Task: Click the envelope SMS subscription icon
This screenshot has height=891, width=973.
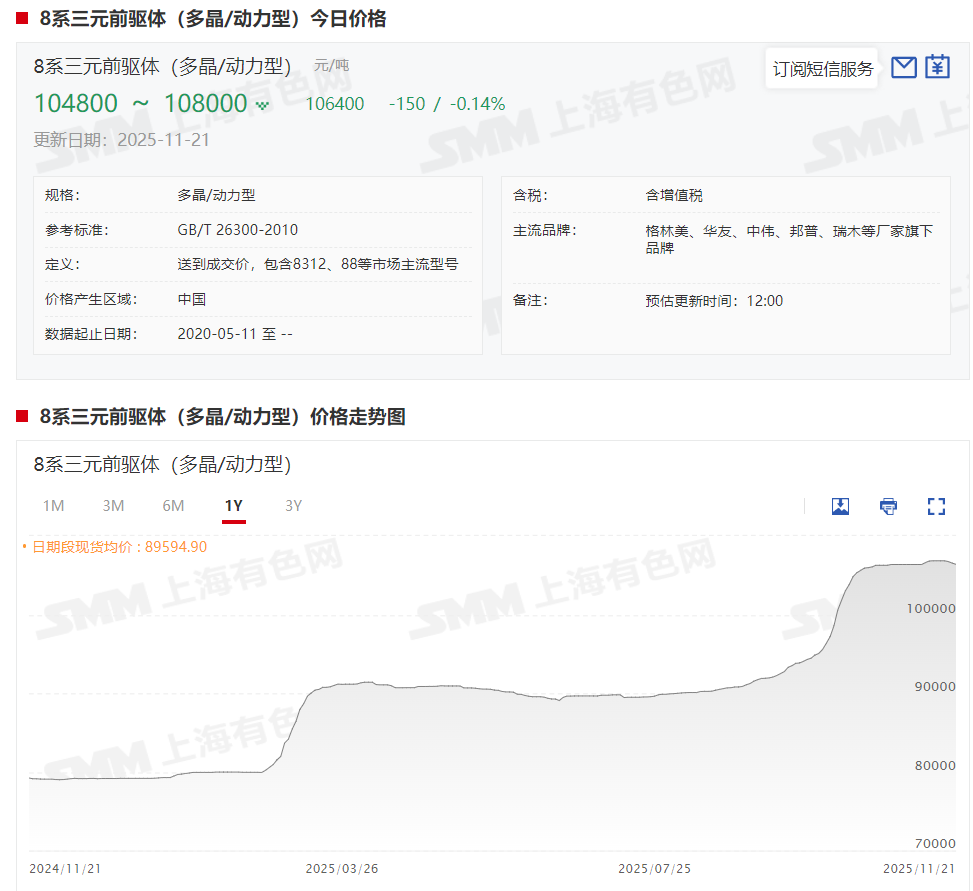Action: tap(904, 67)
